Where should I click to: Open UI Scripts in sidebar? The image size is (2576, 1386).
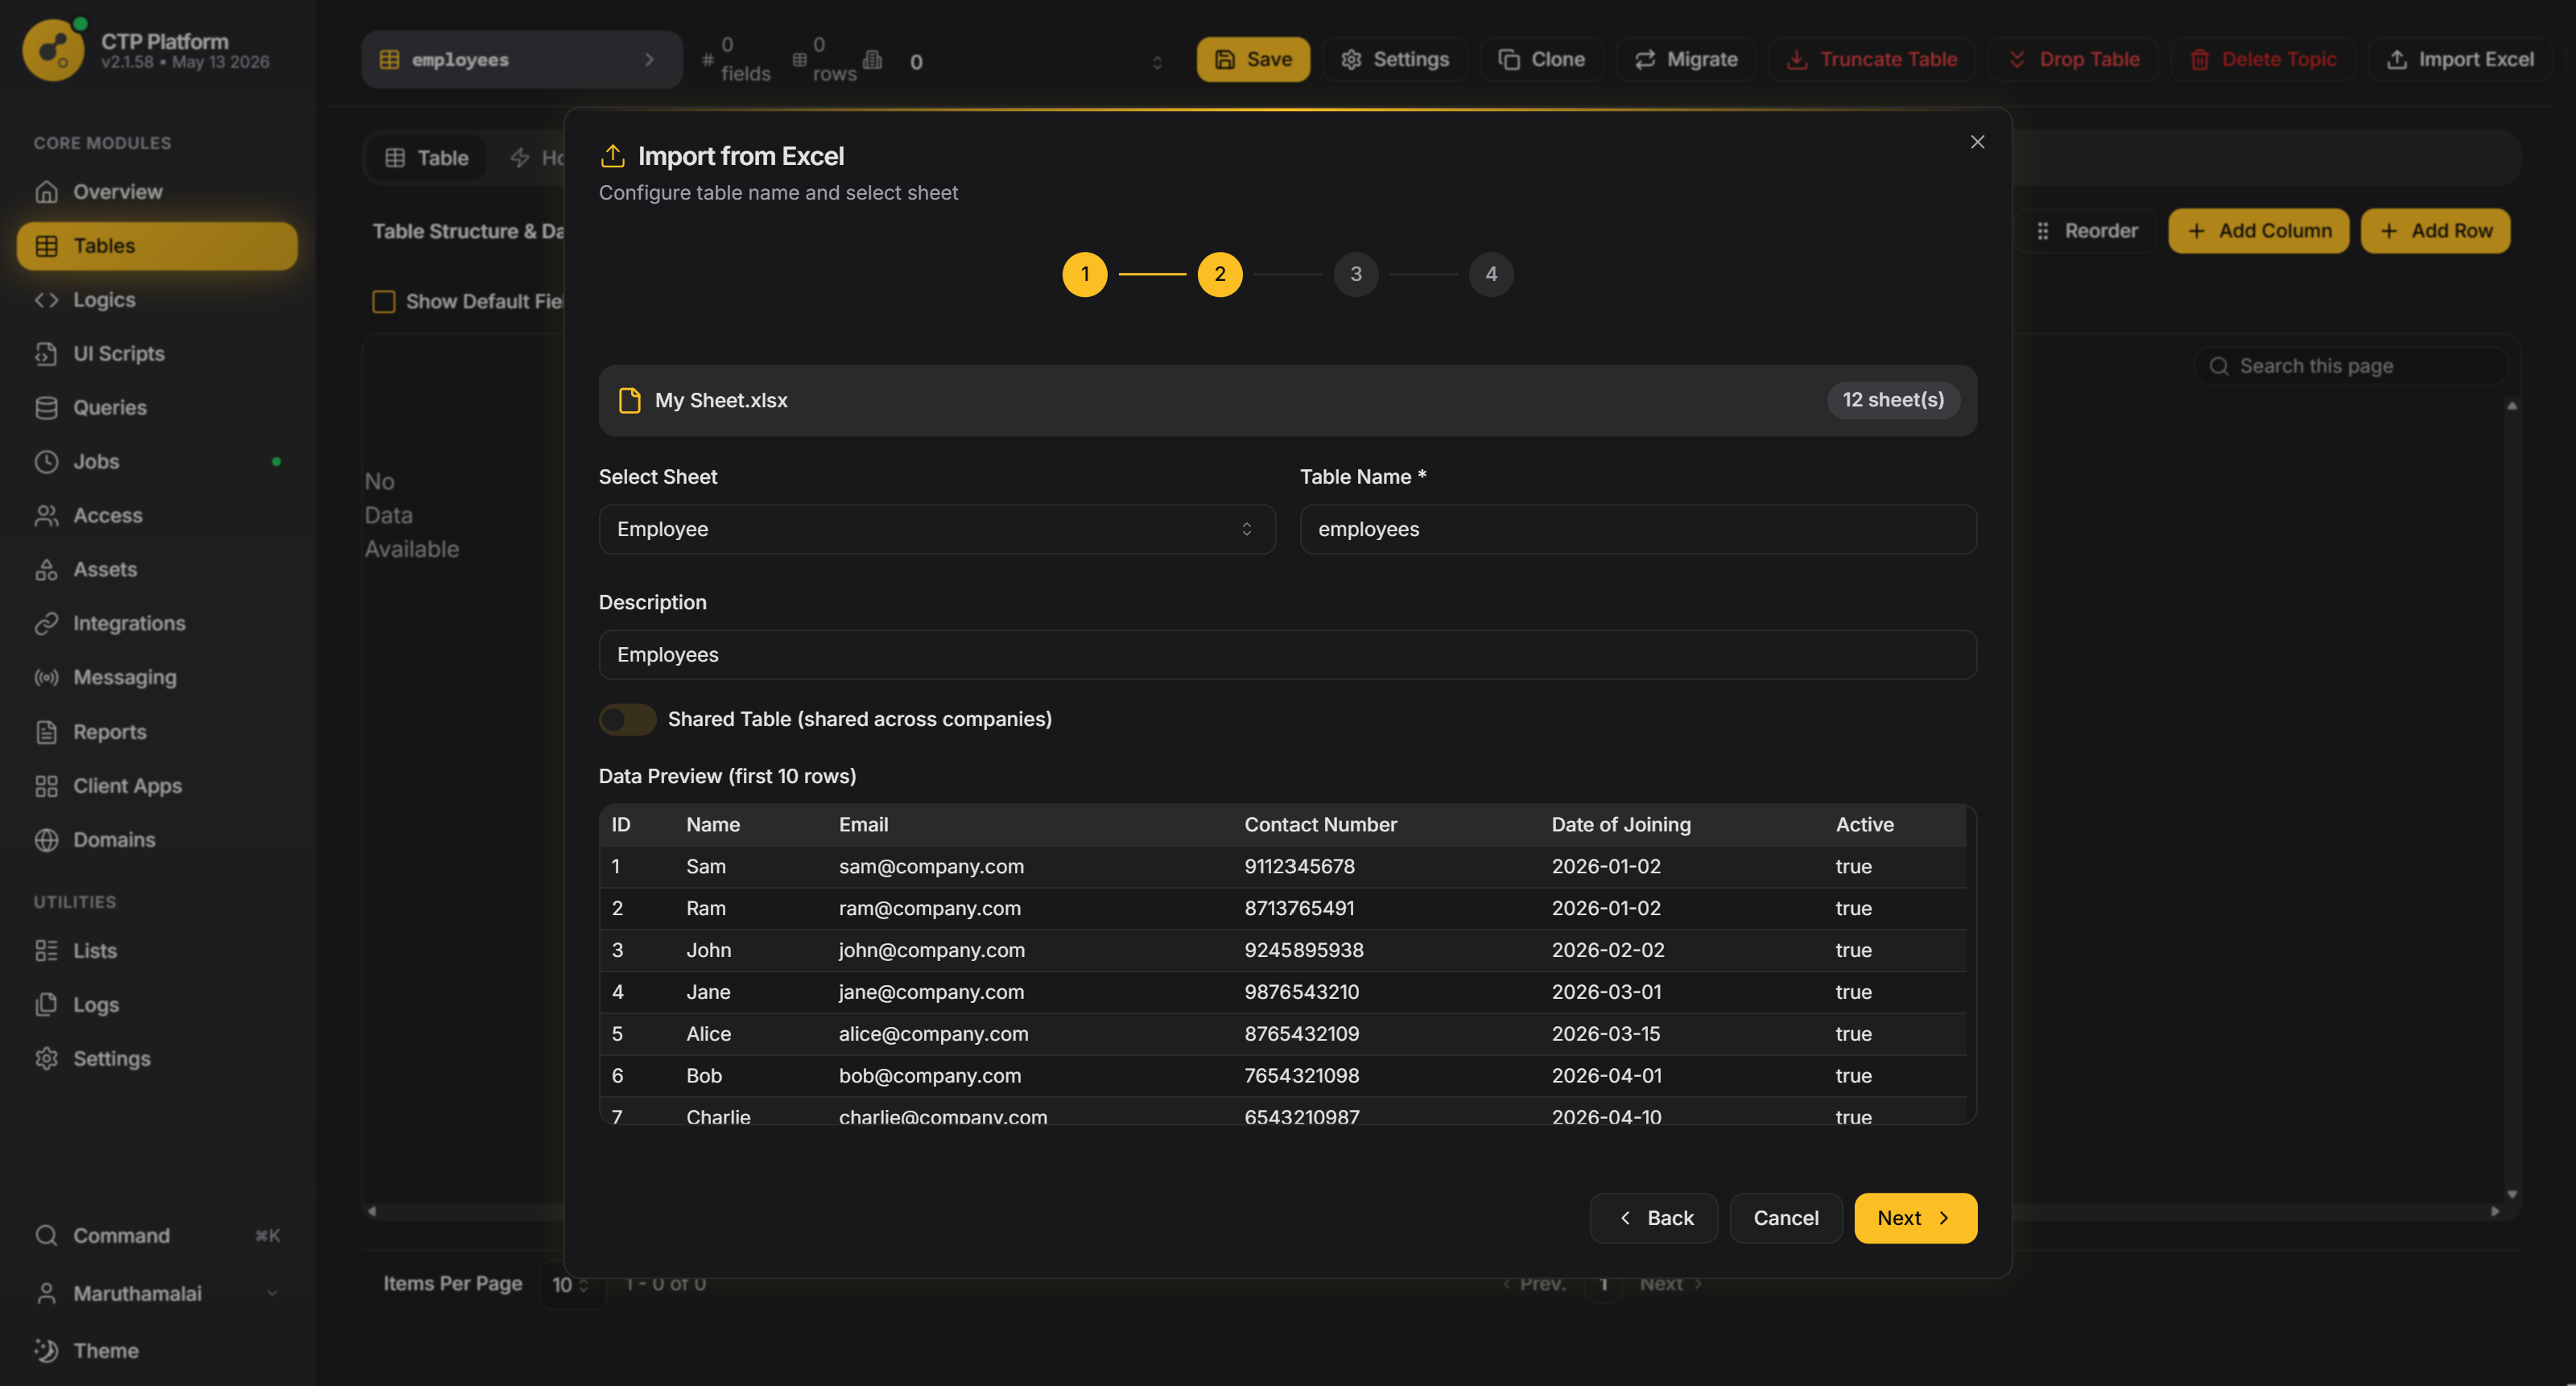coord(157,353)
